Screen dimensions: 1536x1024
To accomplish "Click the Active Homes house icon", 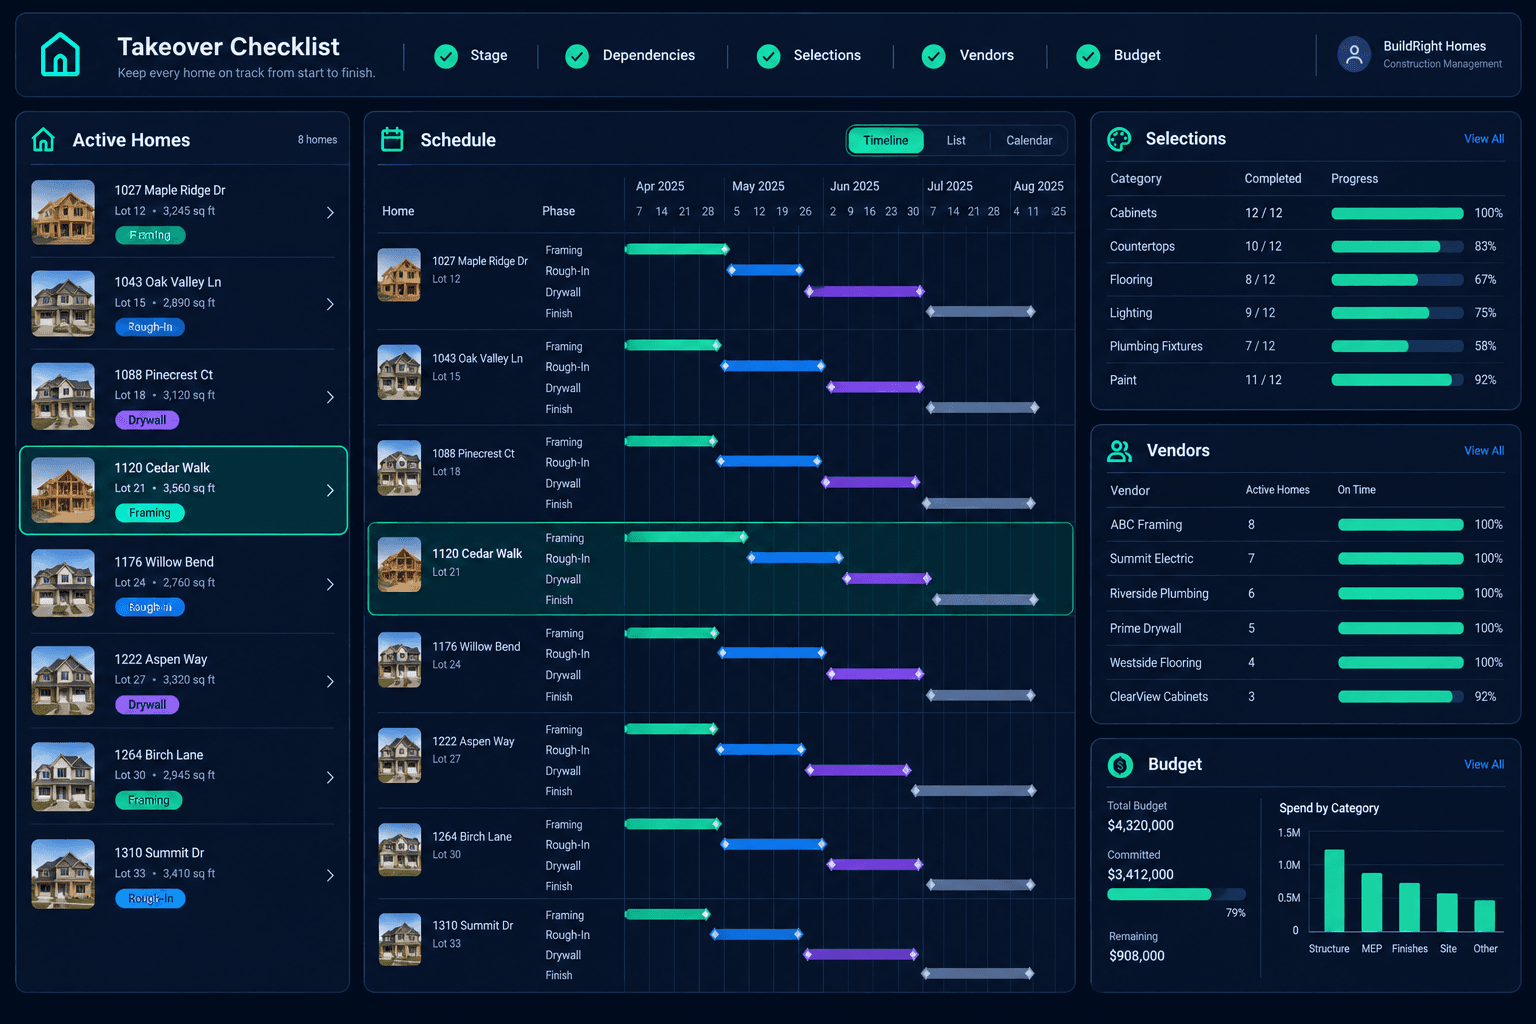I will click(43, 140).
